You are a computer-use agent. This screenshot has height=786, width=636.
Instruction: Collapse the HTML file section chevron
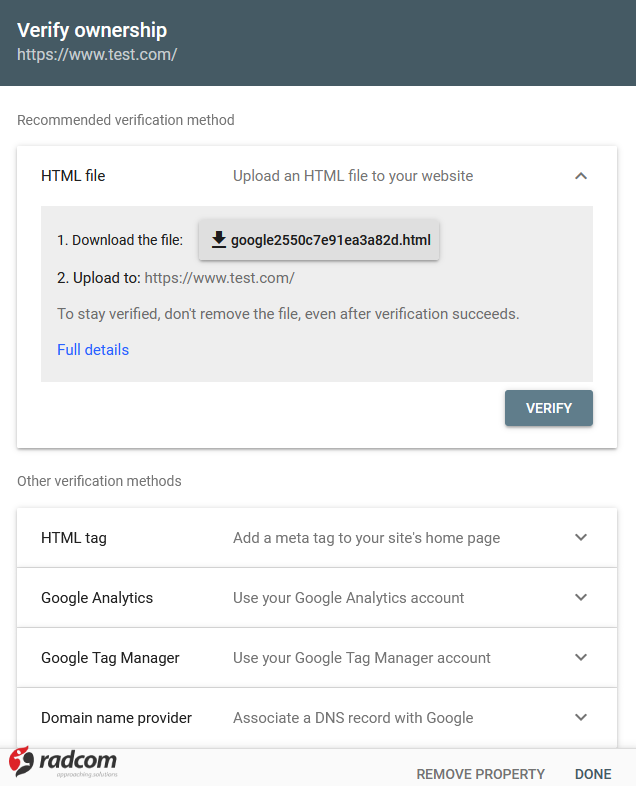[x=581, y=176]
